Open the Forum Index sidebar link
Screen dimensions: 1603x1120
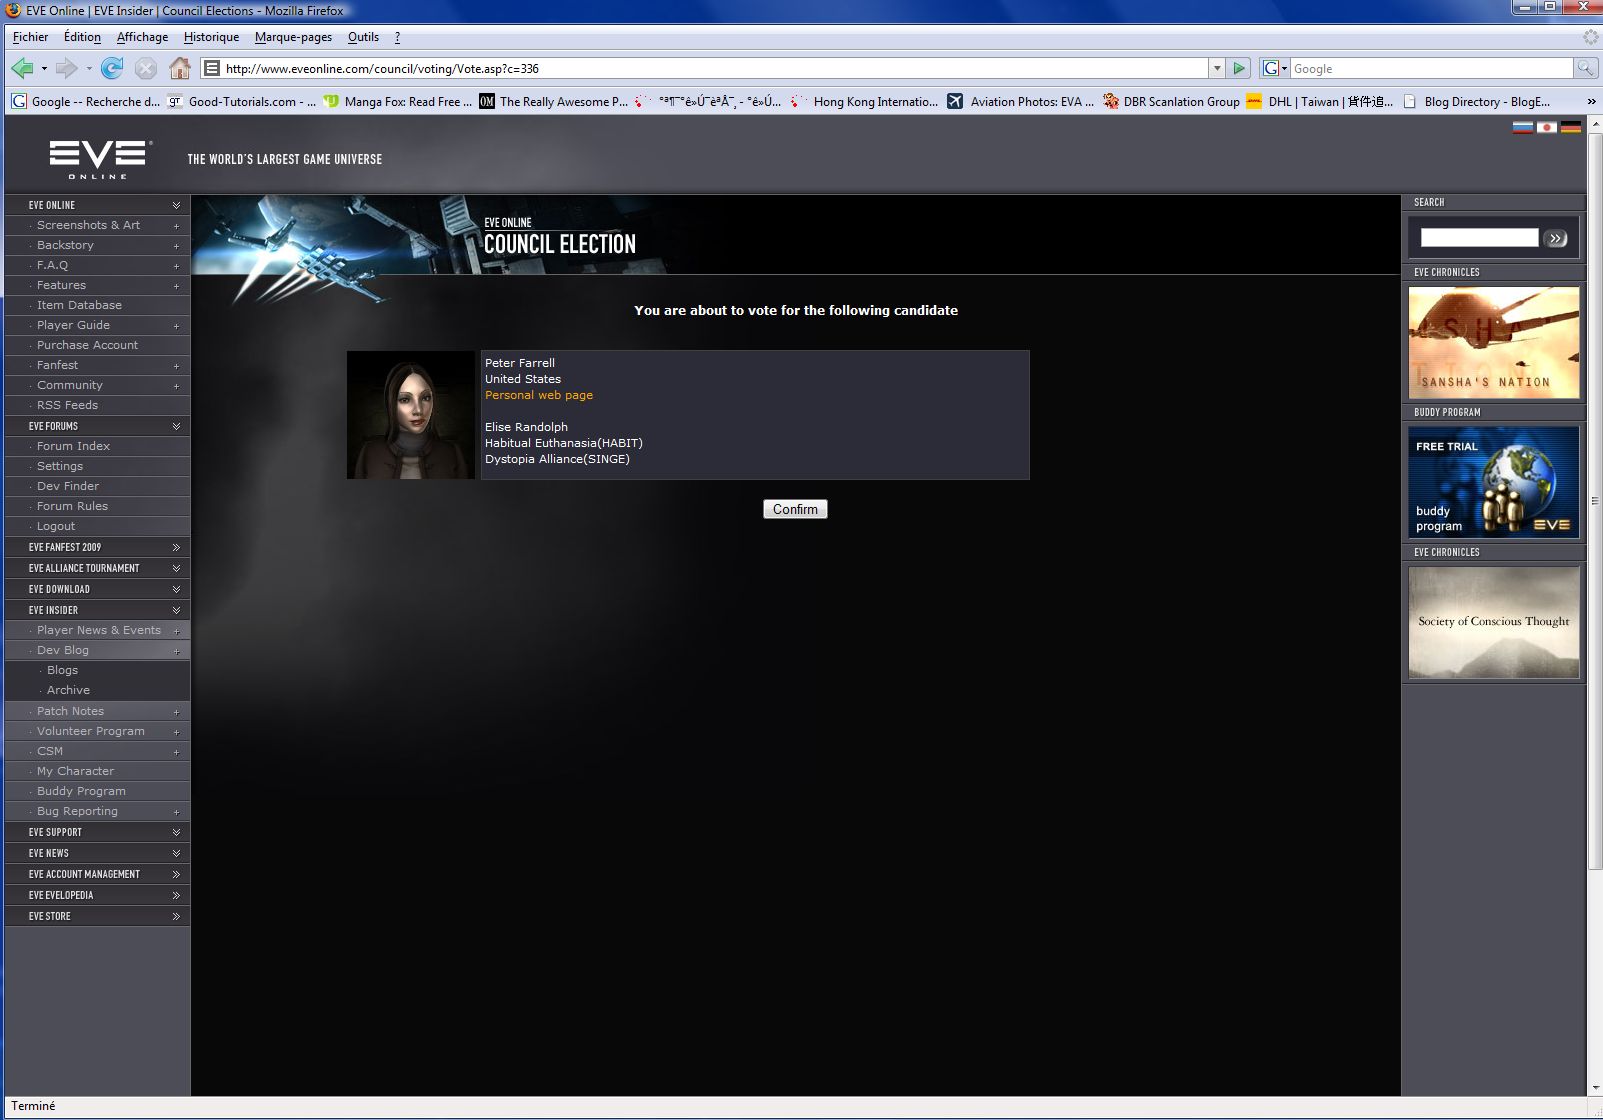coord(73,446)
